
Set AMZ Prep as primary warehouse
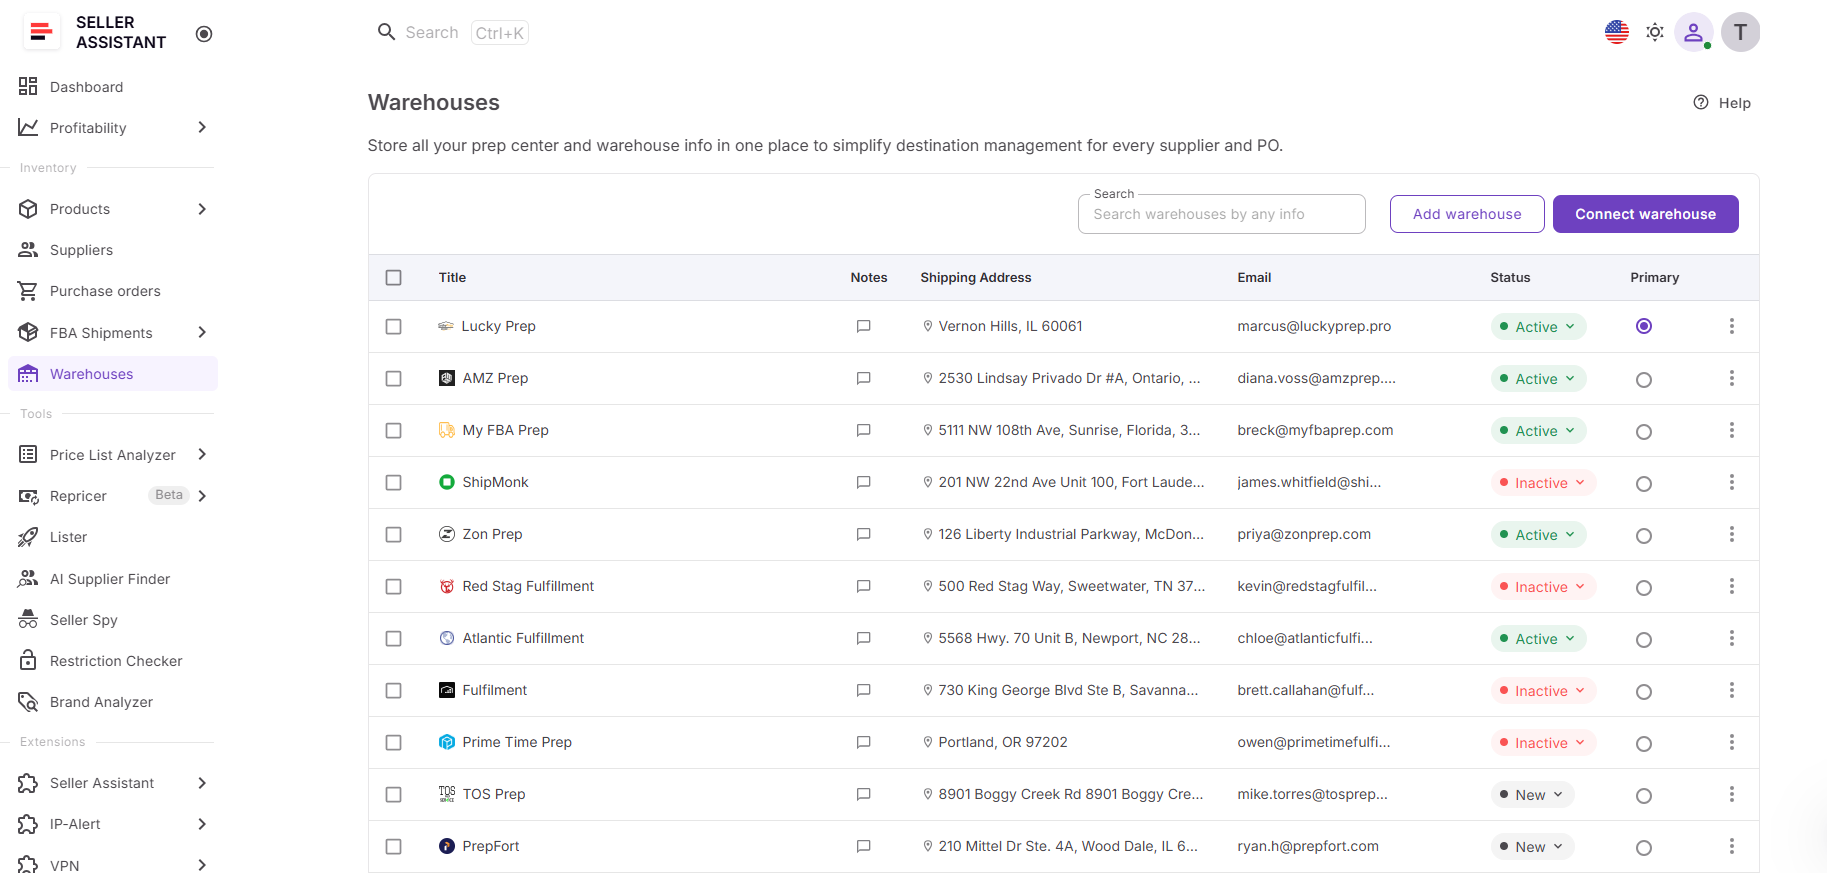(x=1644, y=380)
